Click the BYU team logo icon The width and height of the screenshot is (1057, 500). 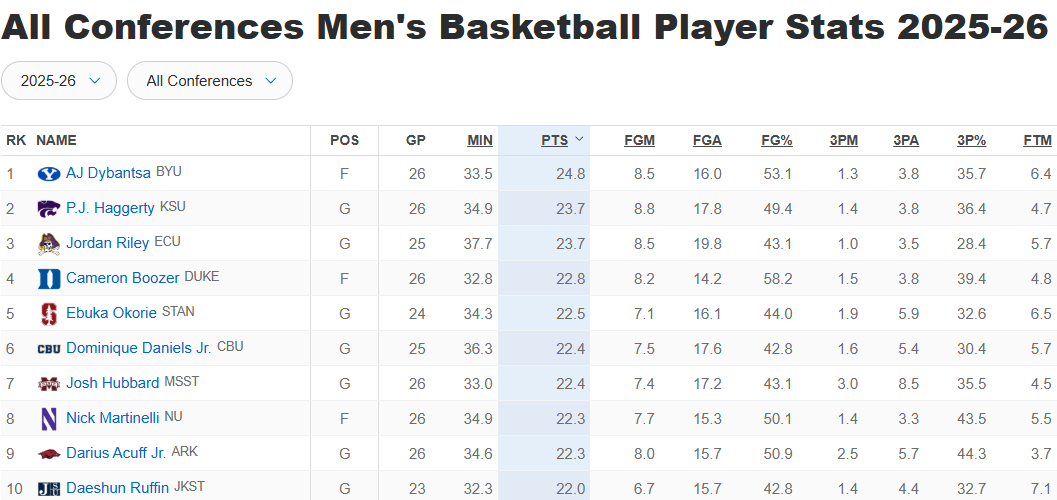[x=49, y=174]
